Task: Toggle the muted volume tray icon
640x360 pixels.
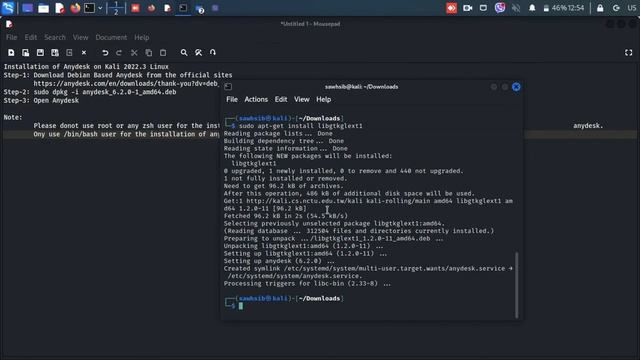Action: tap(516, 8)
